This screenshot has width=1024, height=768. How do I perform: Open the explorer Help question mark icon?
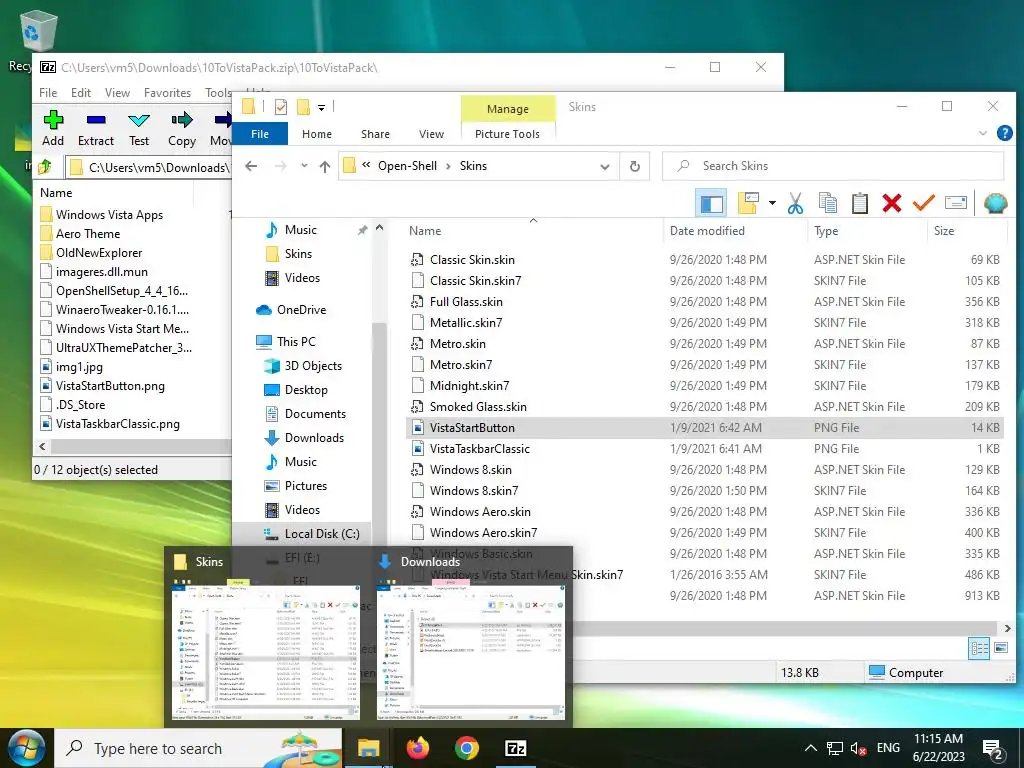1005,133
